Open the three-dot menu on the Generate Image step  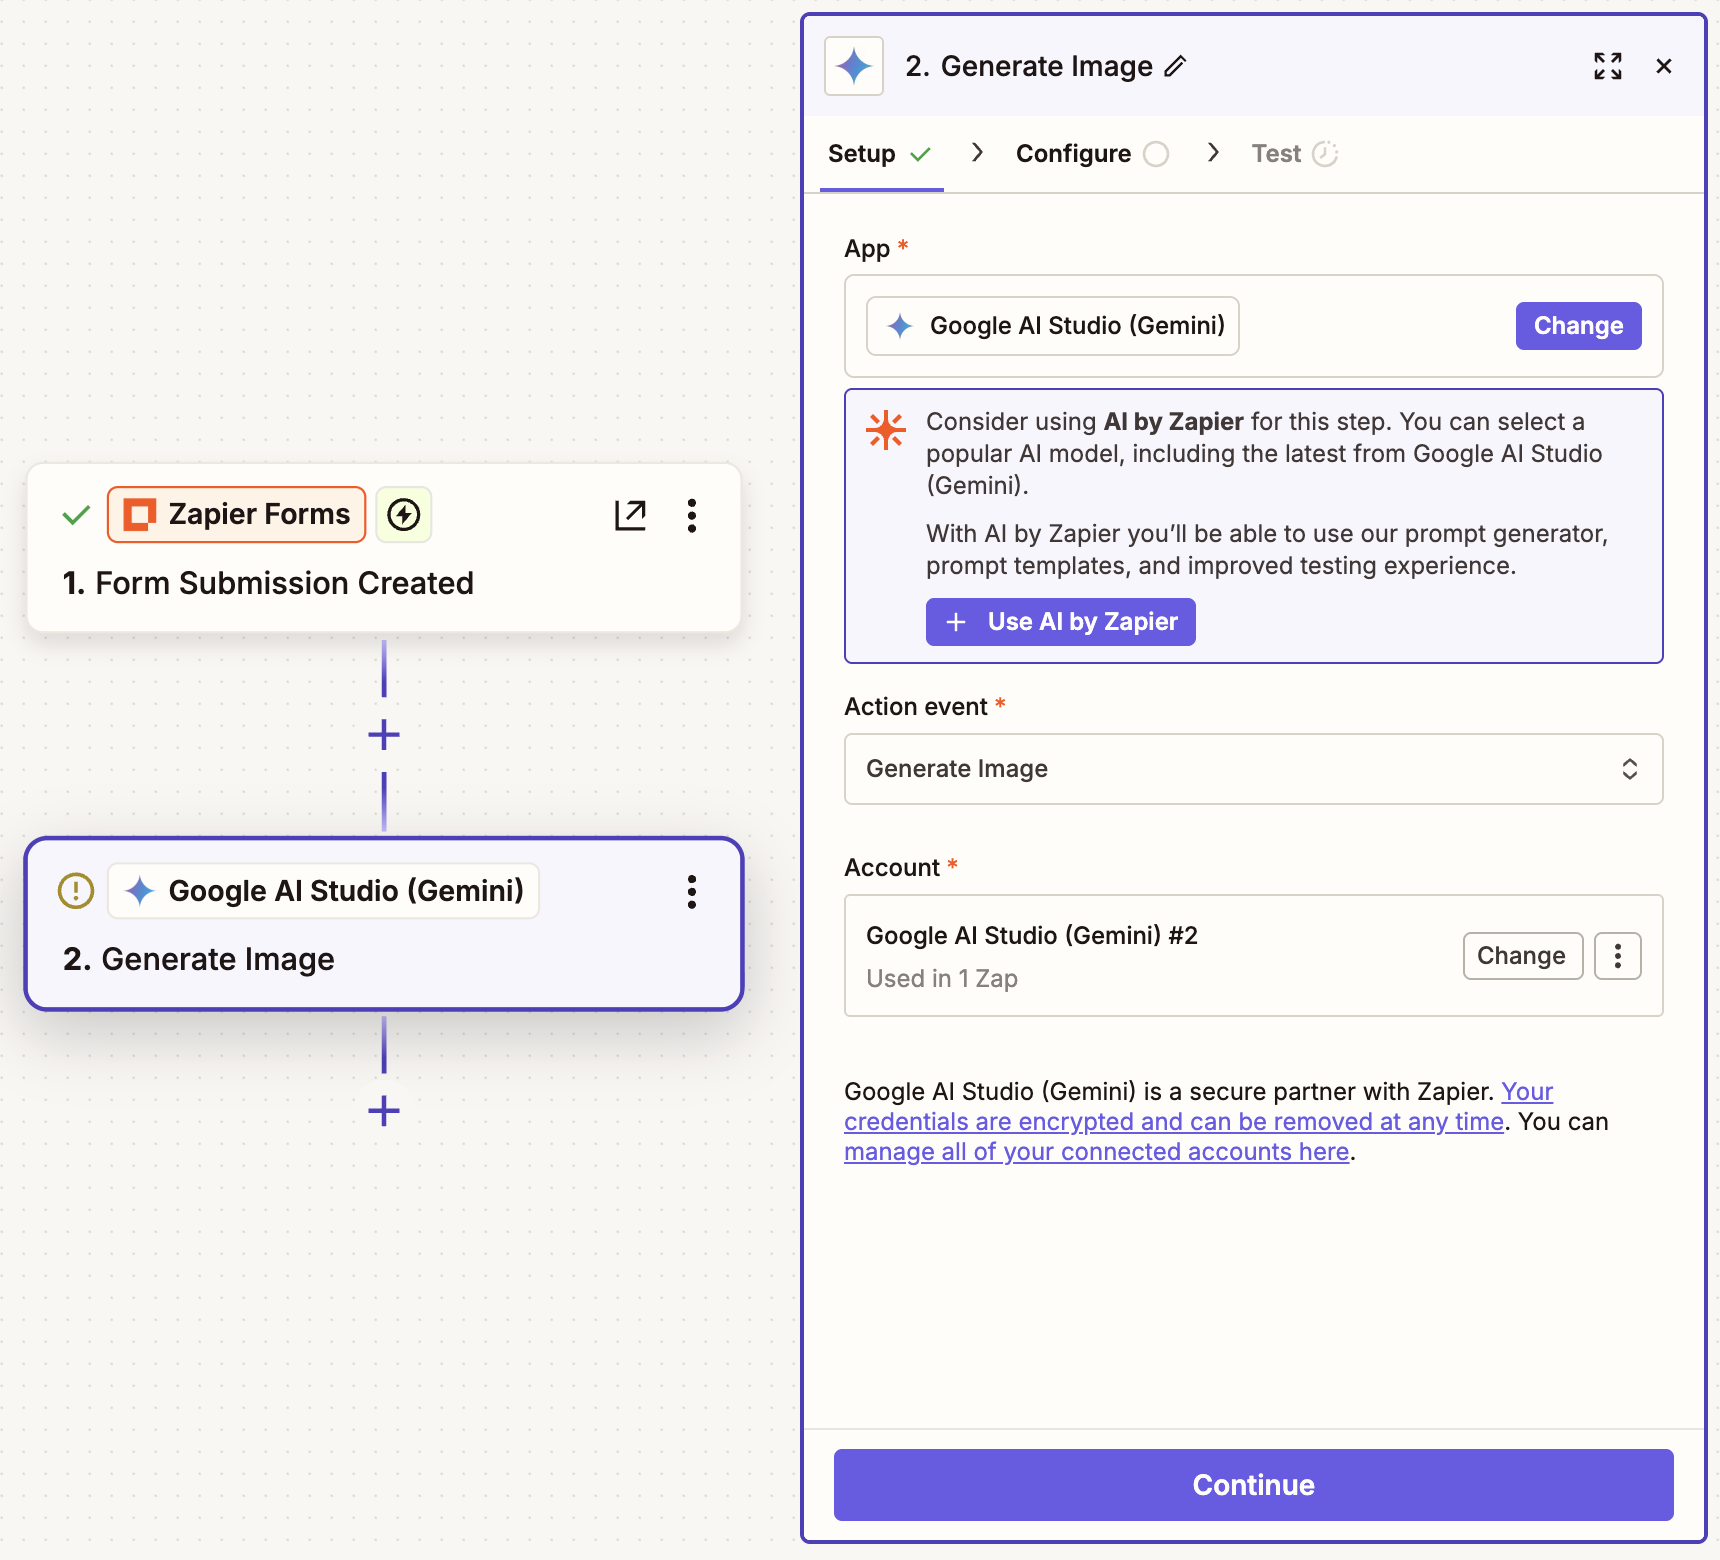pyautogui.click(x=692, y=892)
